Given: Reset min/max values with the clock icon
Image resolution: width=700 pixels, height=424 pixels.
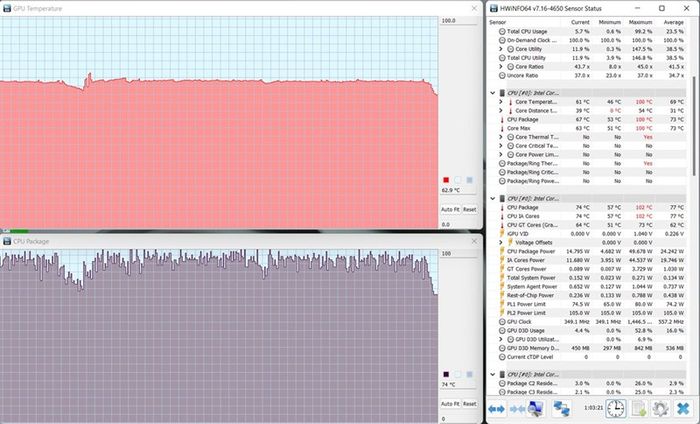Looking at the screenshot, I should click(616, 408).
